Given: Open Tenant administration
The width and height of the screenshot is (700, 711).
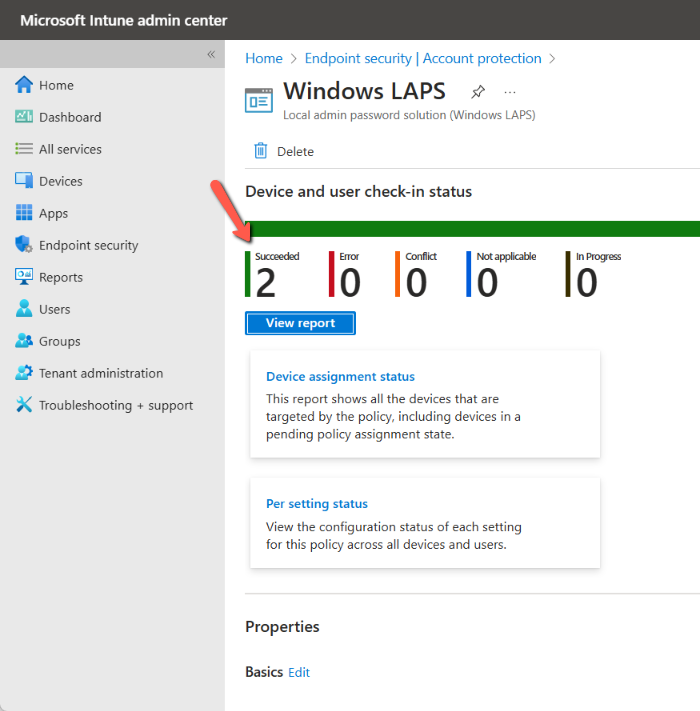Looking at the screenshot, I should coord(101,373).
